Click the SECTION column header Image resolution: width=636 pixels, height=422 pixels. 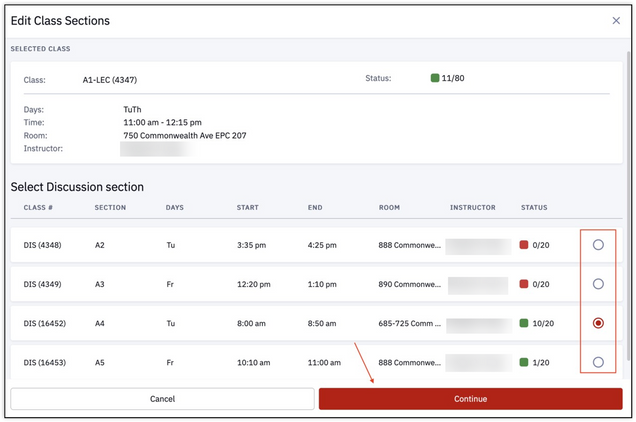coord(110,207)
